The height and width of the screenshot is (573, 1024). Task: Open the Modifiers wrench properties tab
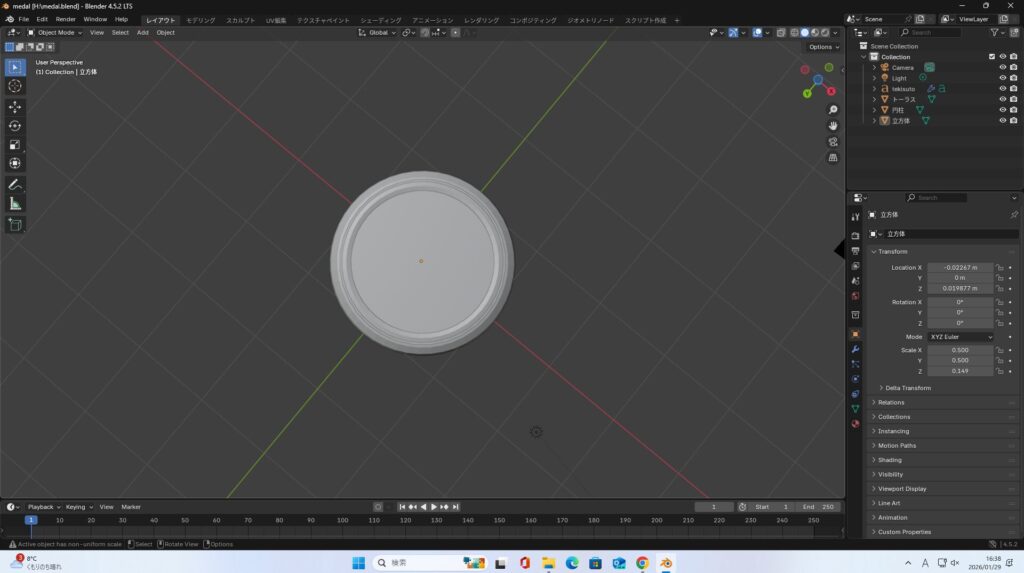855,349
